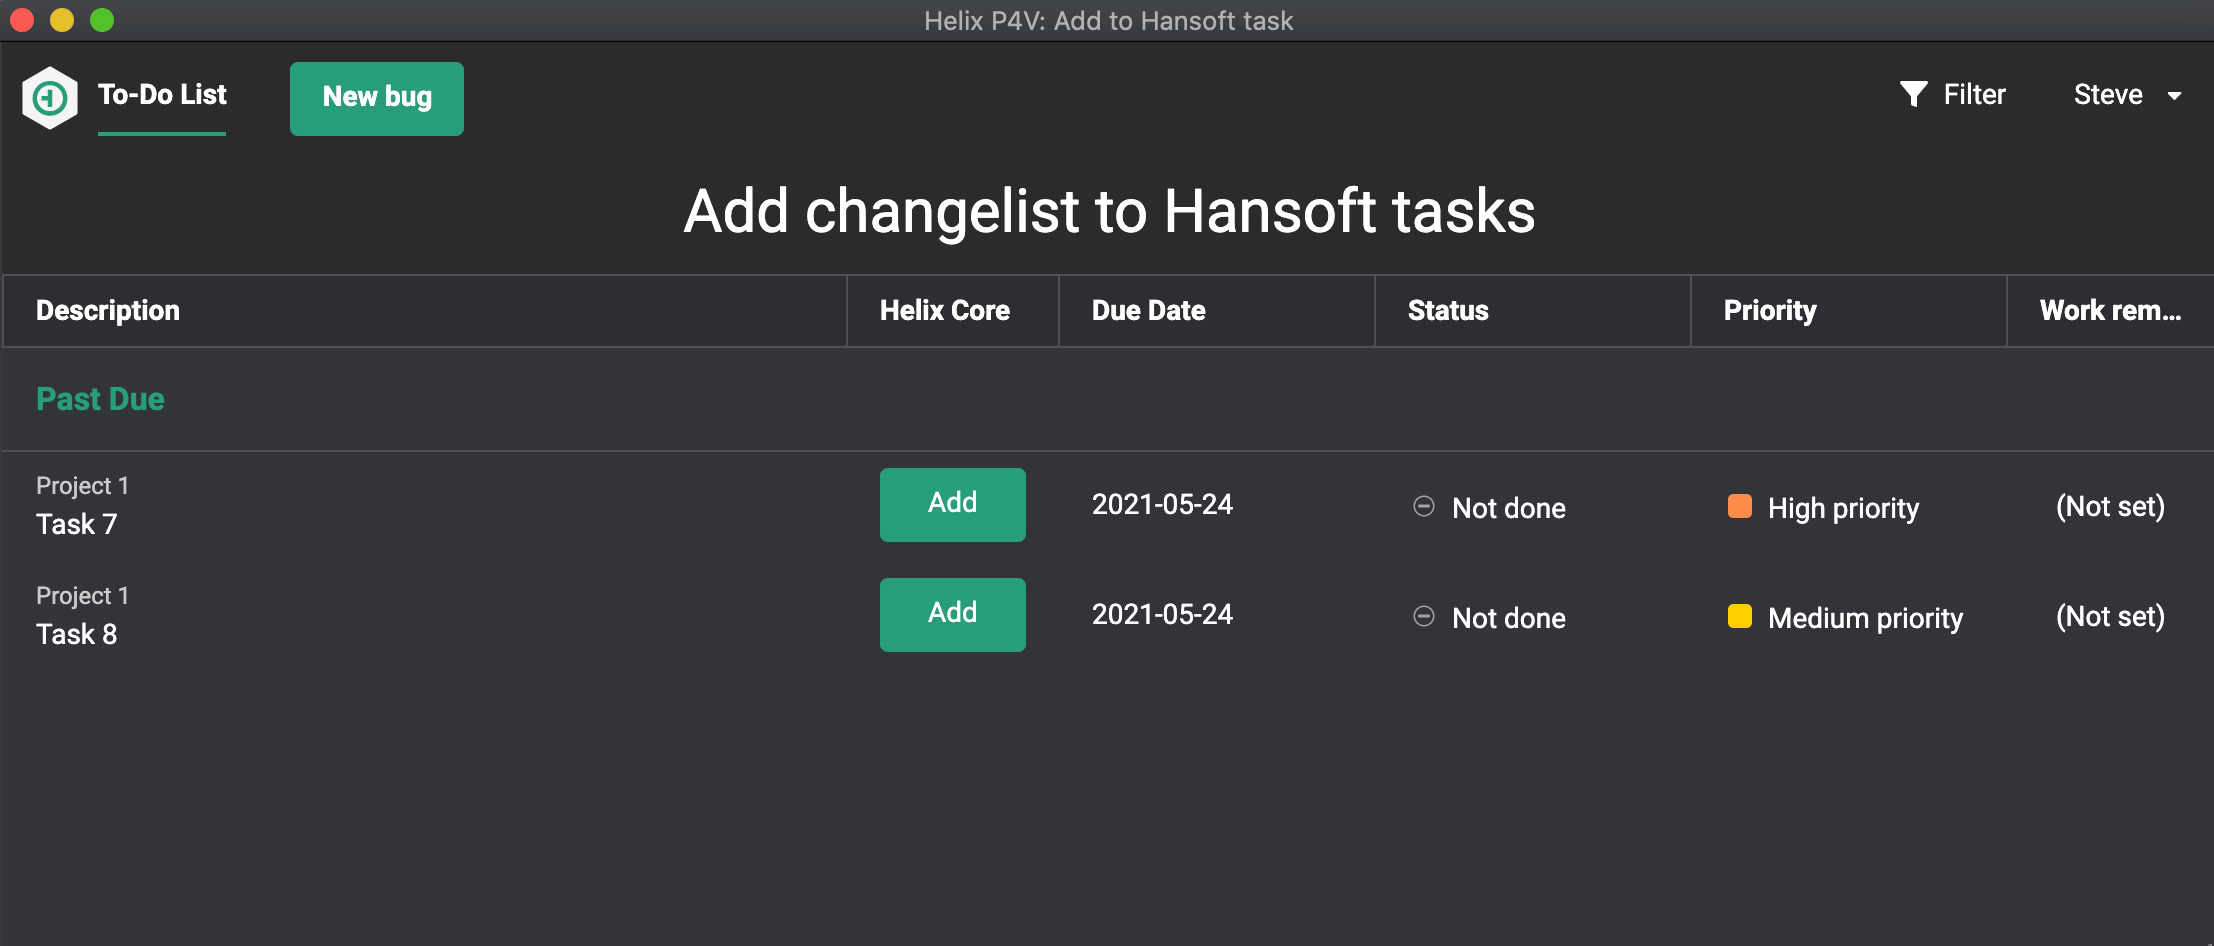Collapse the Past Due group
Screen dimensions: 2214x946
click(100, 399)
